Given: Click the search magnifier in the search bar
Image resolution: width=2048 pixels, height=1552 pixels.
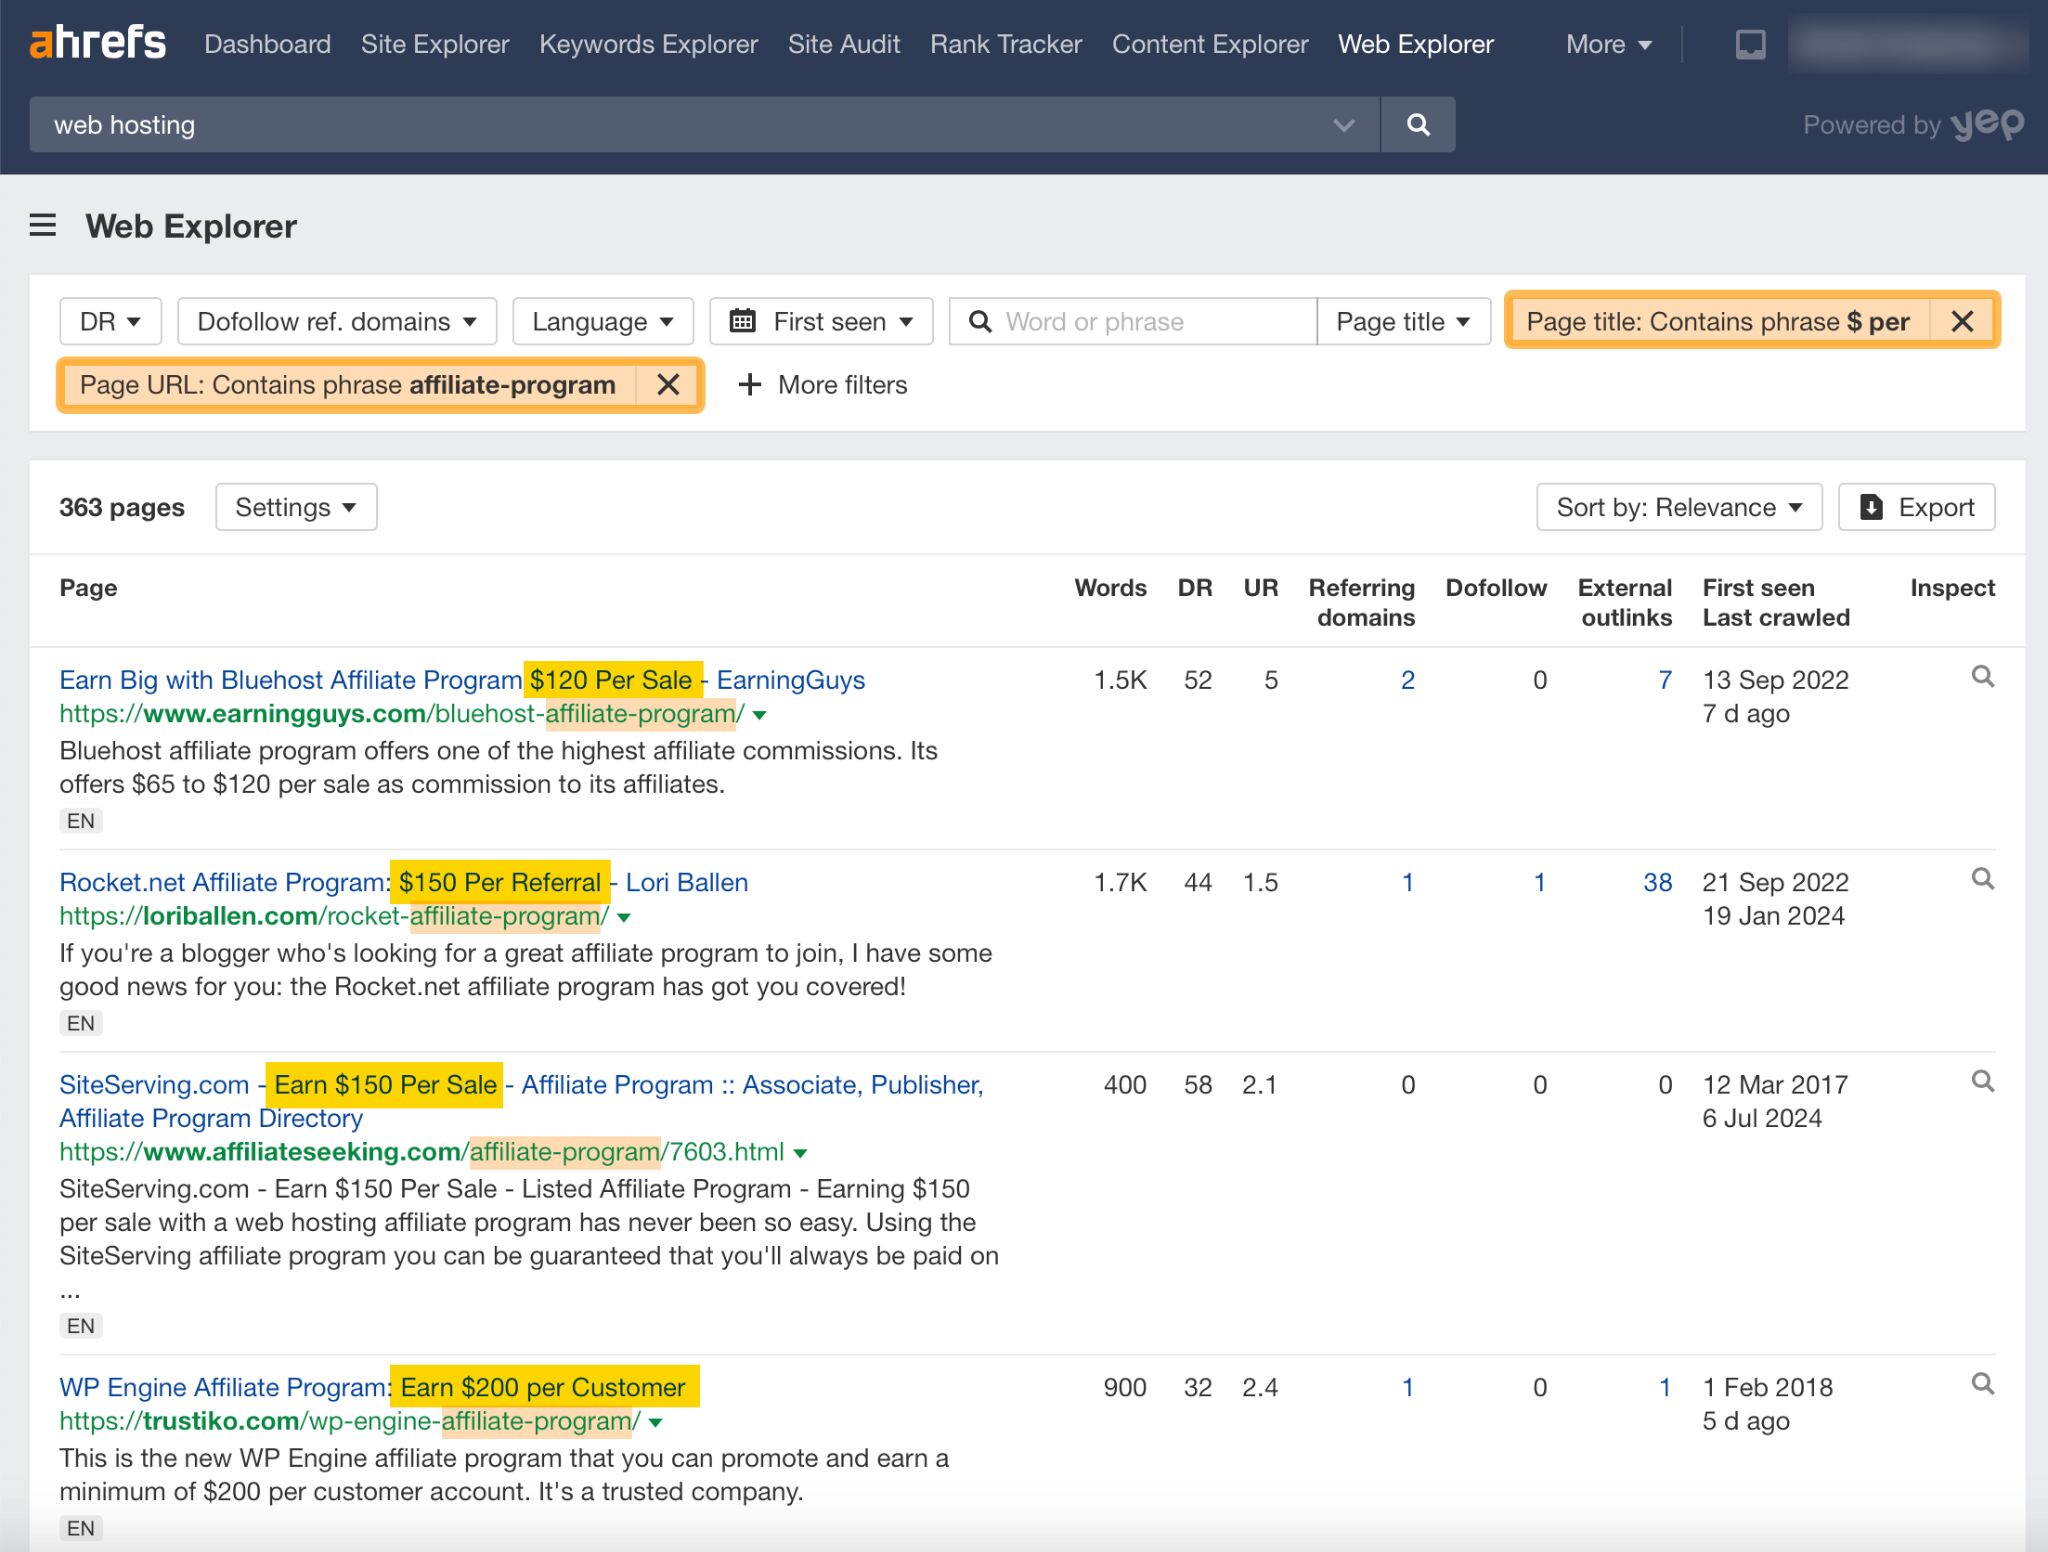Looking at the screenshot, I should (1417, 124).
